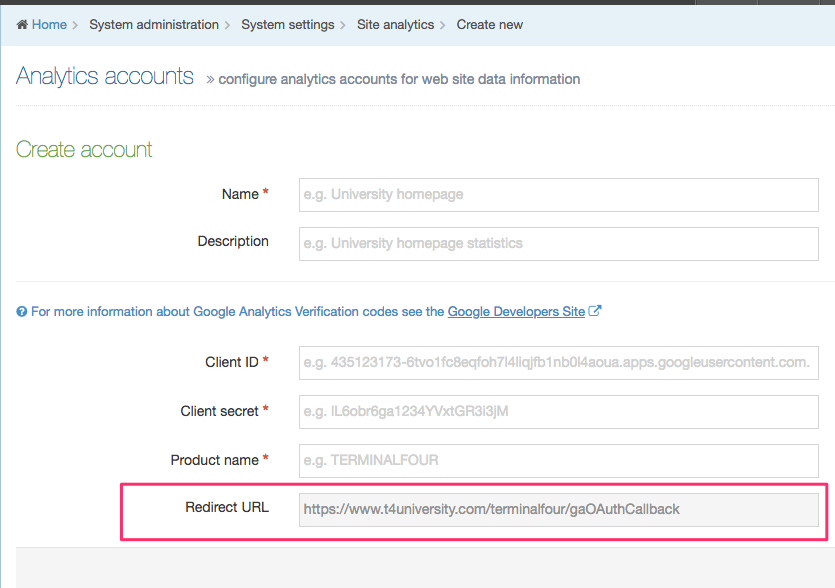
Task: Click the Client secret label
Action: point(219,411)
